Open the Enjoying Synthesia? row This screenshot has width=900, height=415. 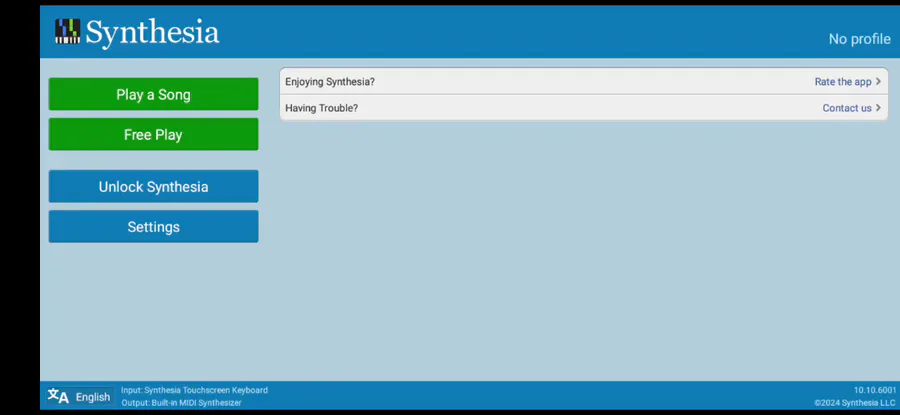pyautogui.click(x=584, y=82)
